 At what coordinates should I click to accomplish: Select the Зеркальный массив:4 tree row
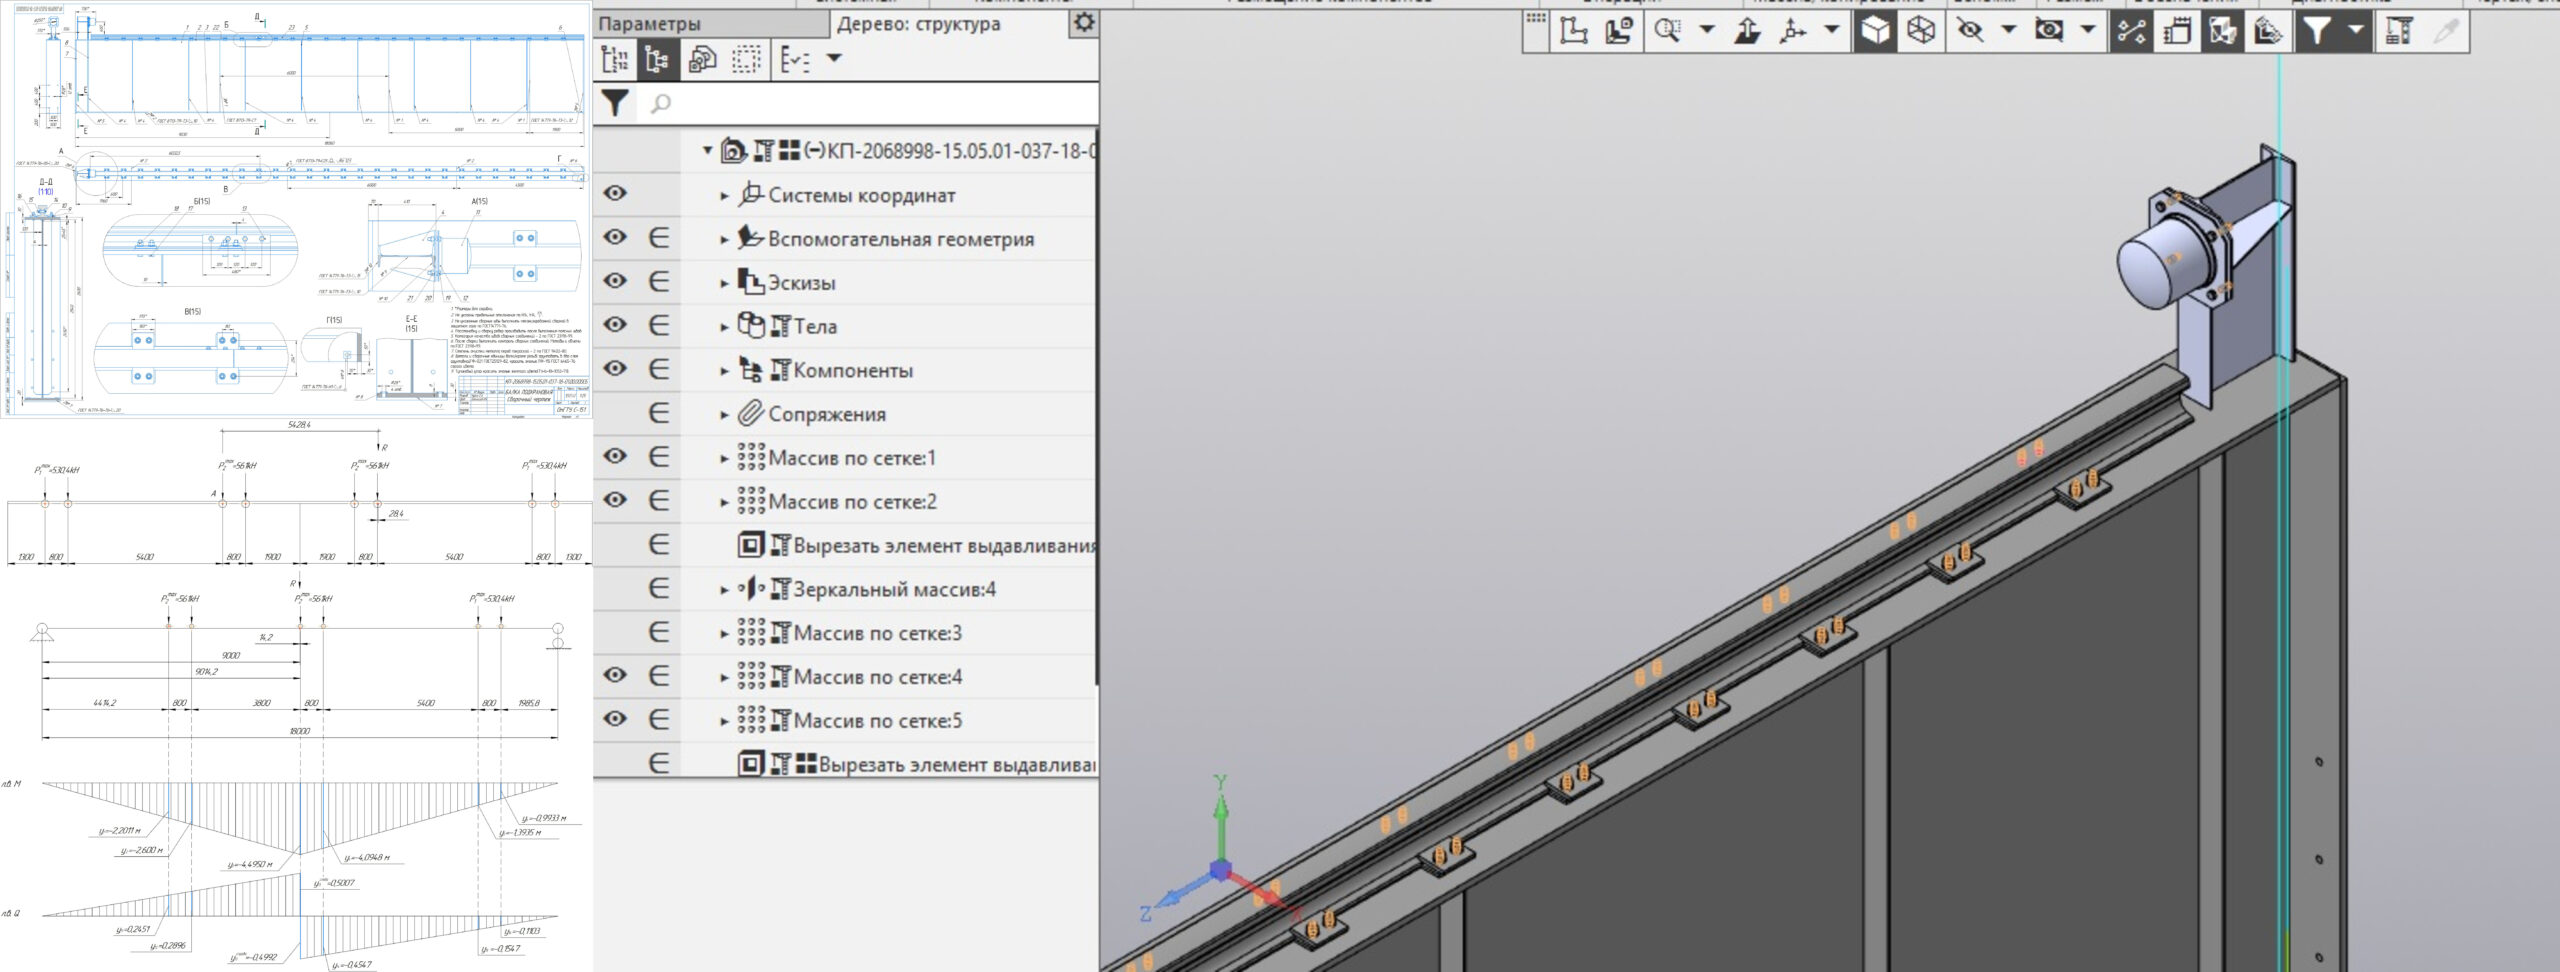pyautogui.click(x=866, y=589)
